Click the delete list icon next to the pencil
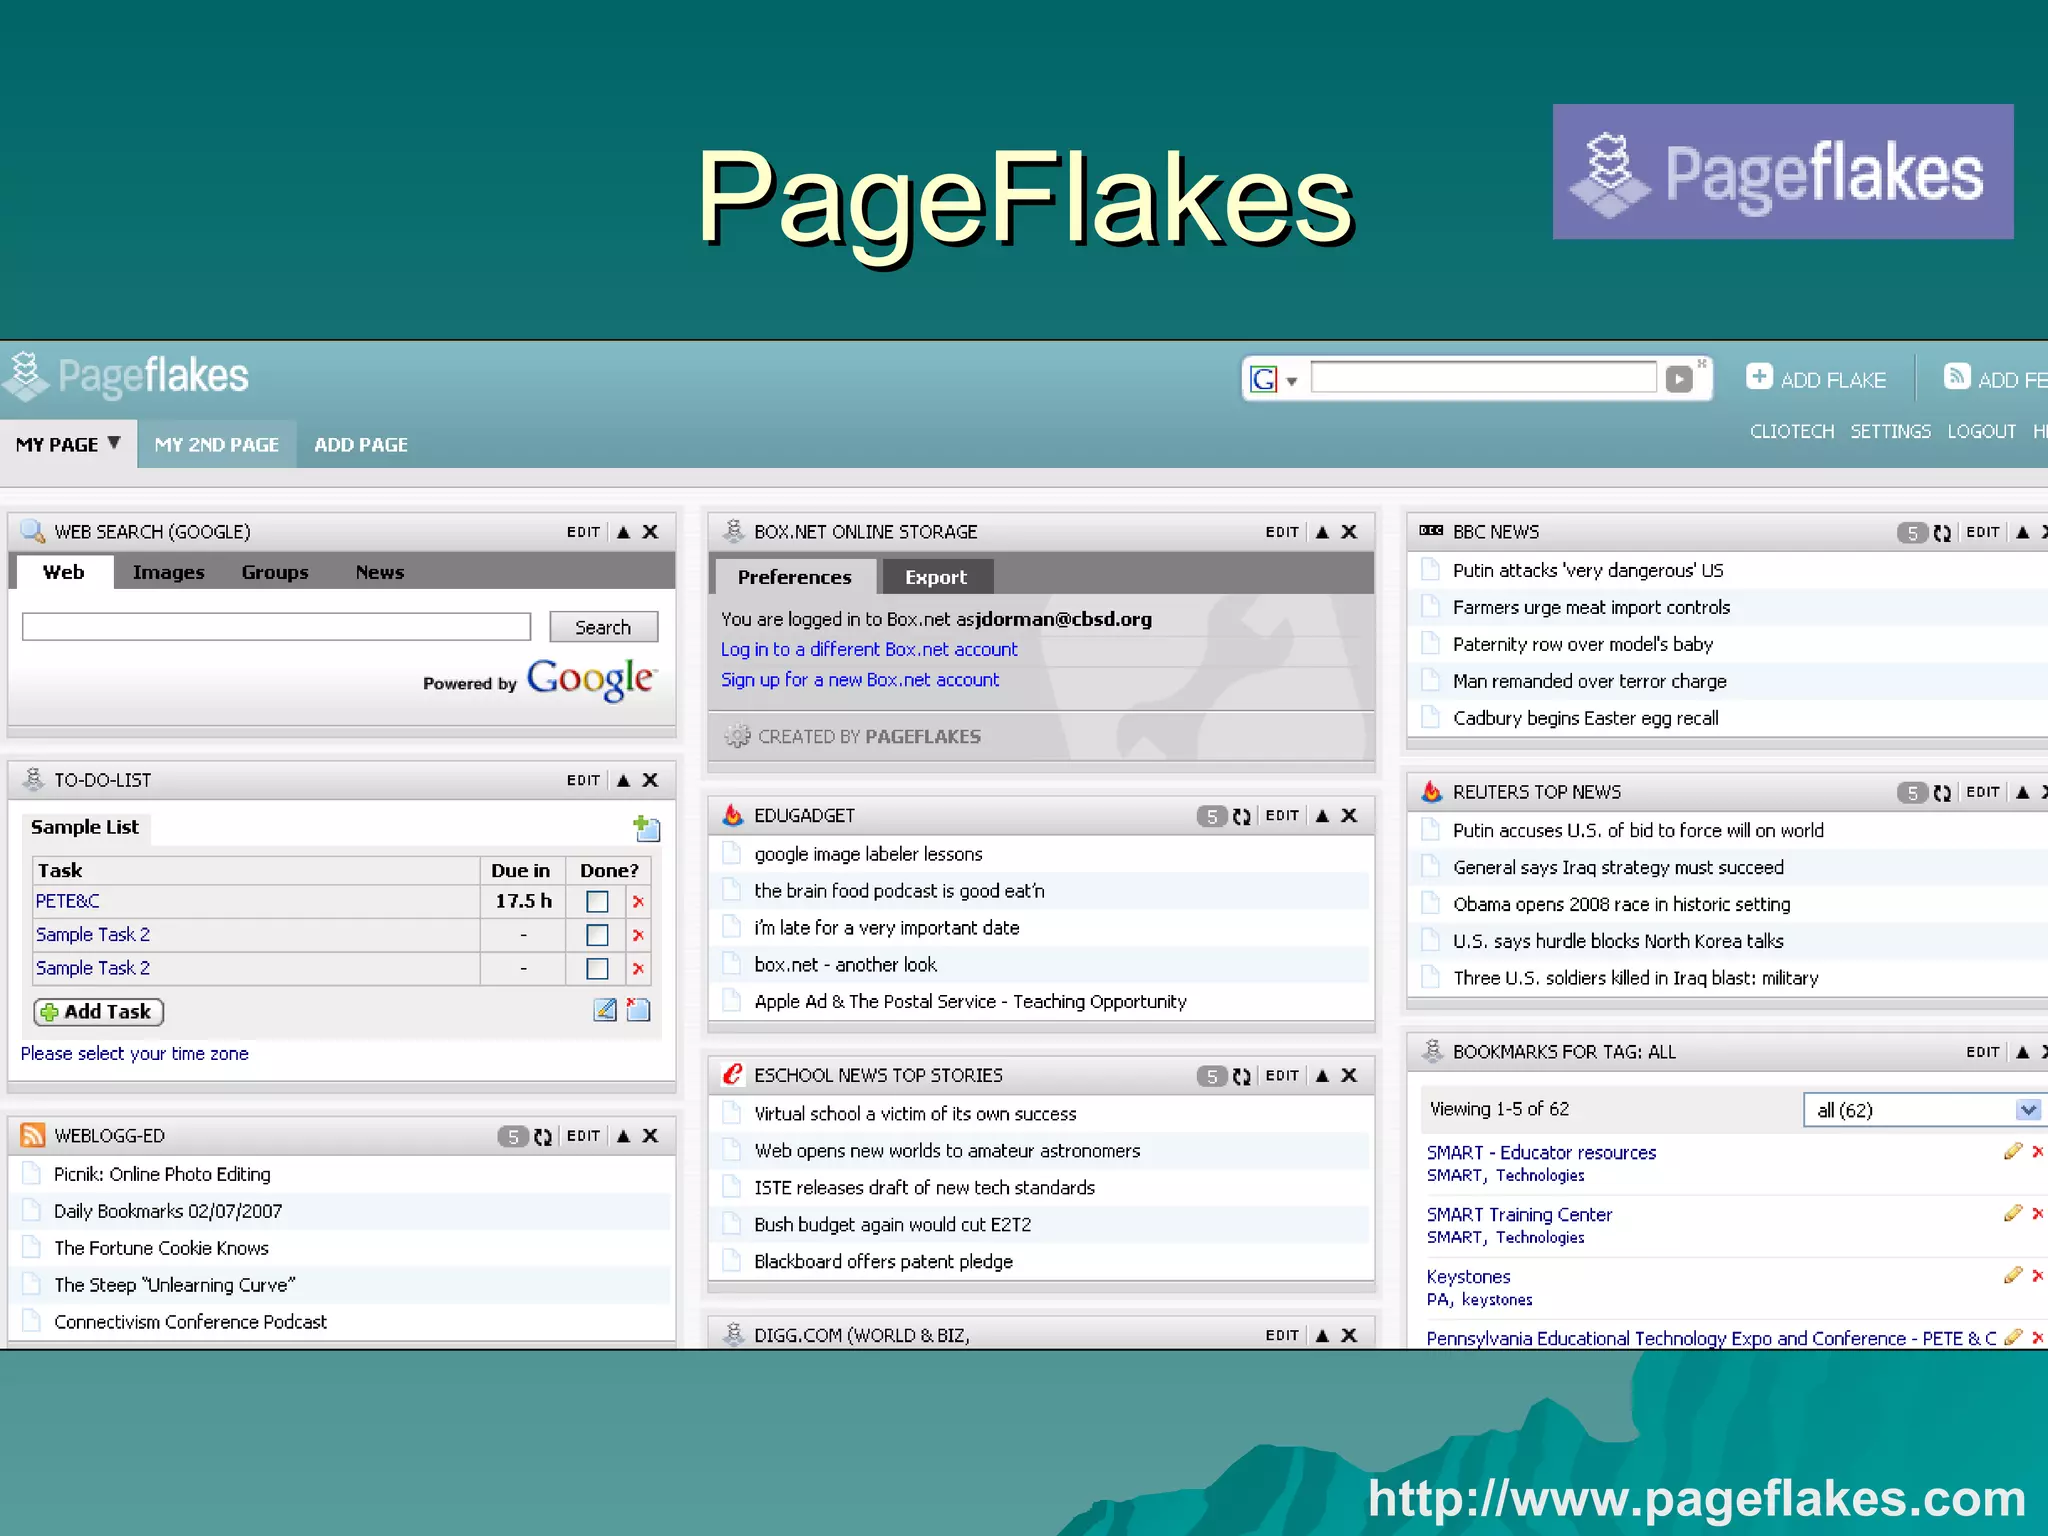The width and height of the screenshot is (2048, 1536). pos(637,1010)
